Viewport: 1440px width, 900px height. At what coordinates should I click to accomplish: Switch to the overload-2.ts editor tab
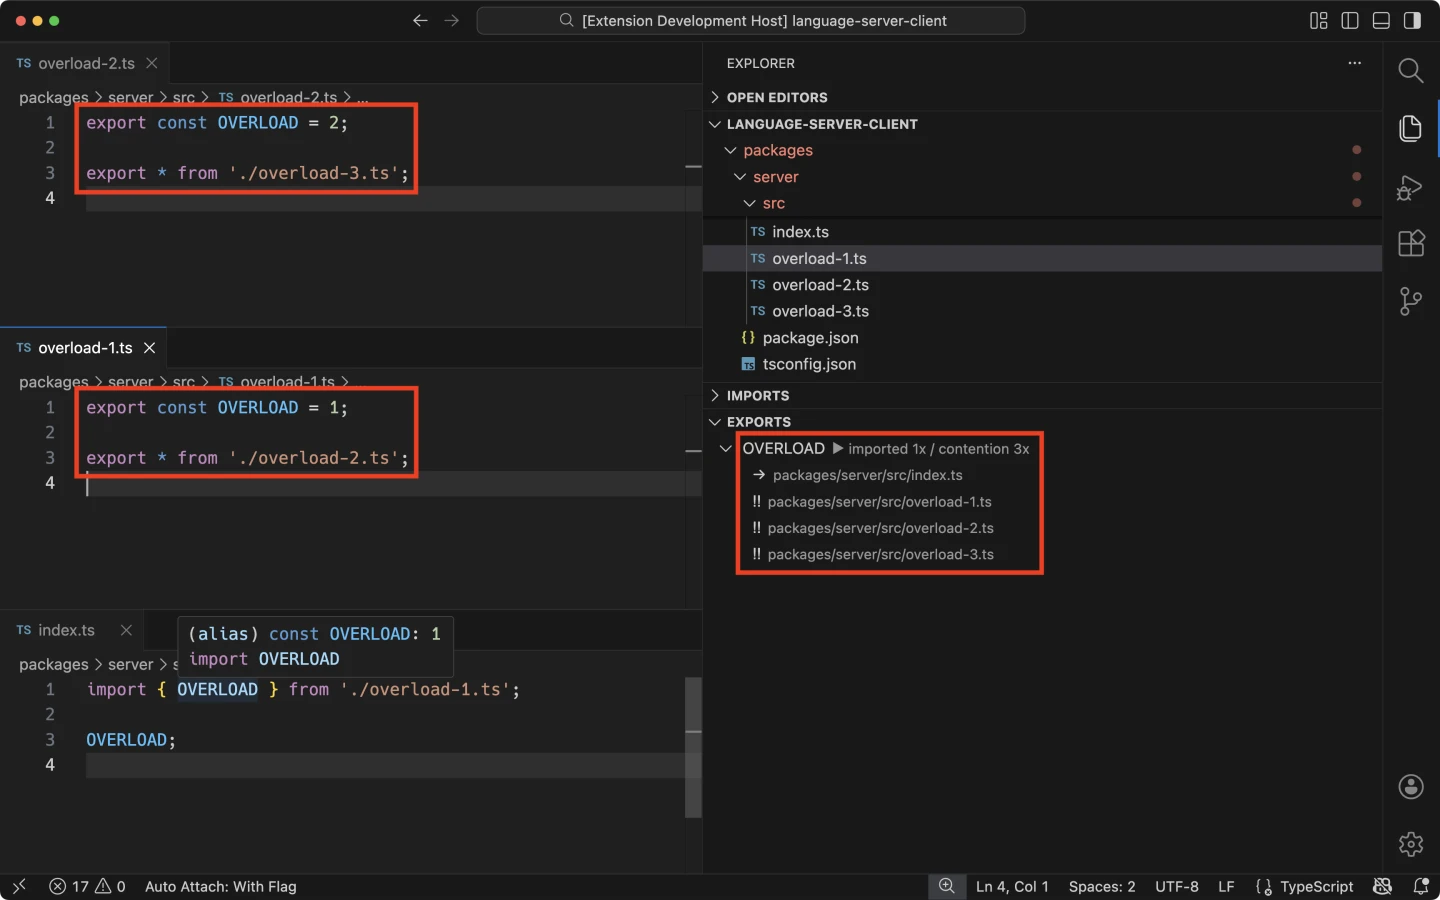coord(86,63)
